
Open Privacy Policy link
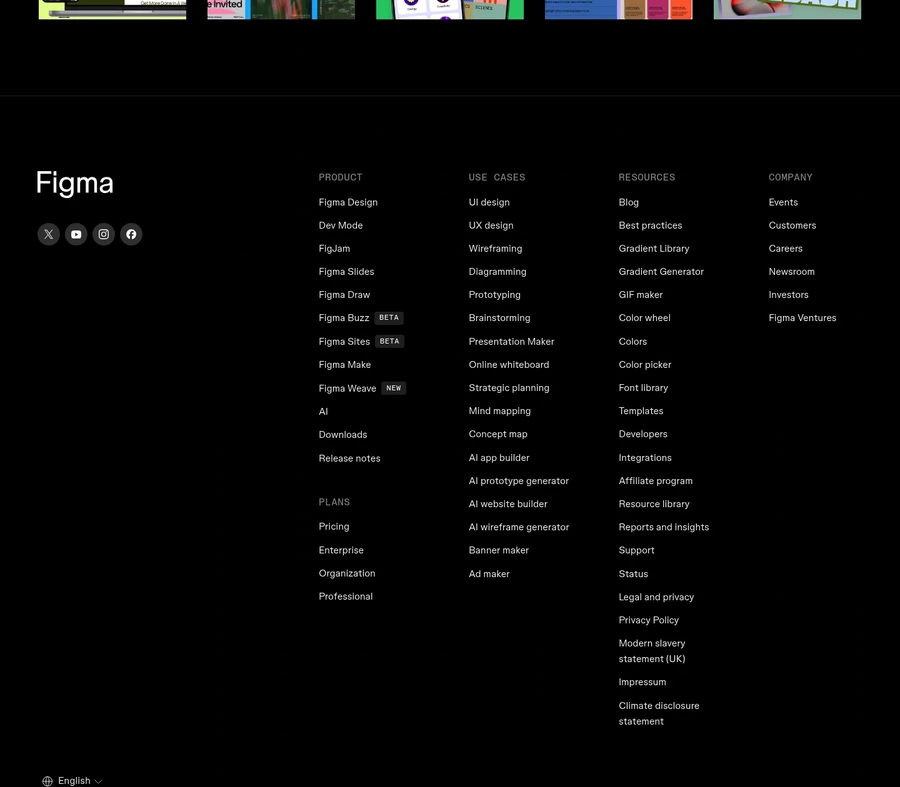pos(649,620)
